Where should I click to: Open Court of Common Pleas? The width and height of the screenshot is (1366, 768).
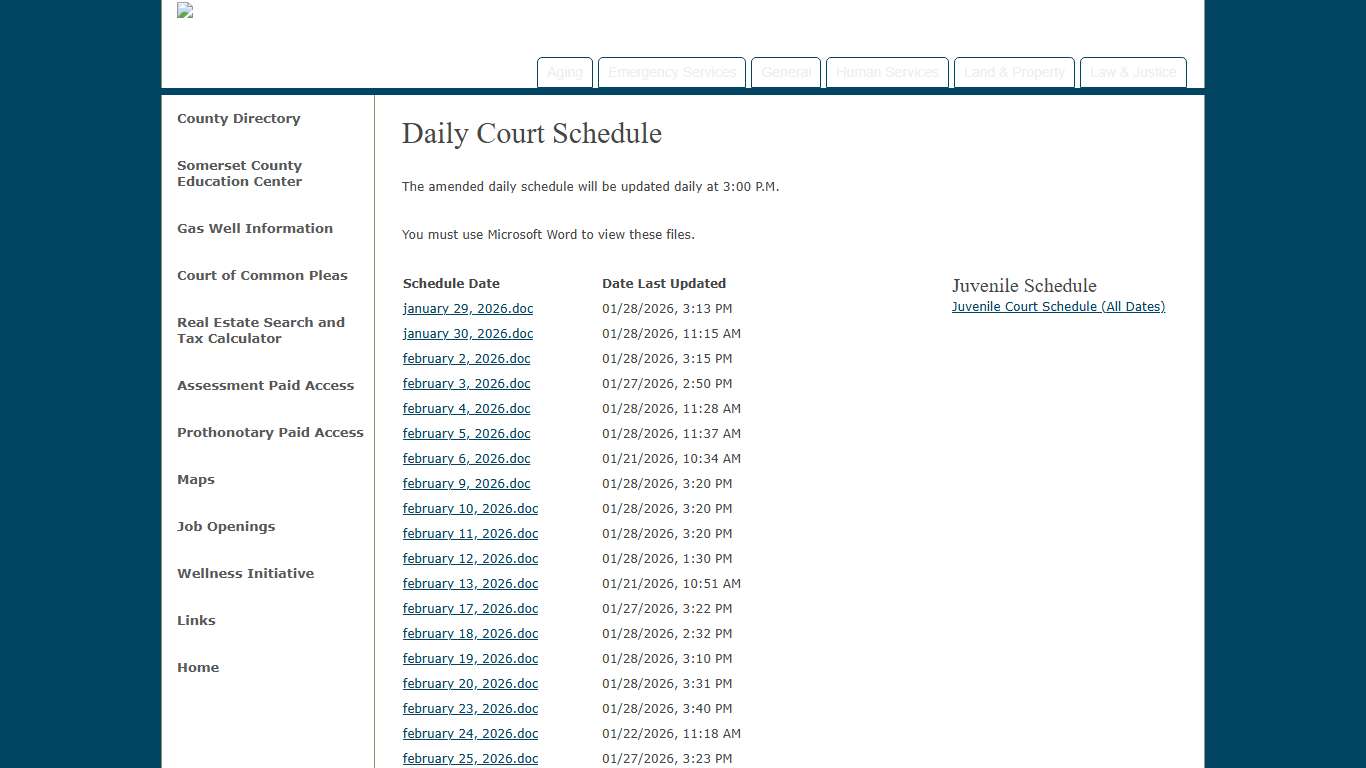(x=262, y=275)
